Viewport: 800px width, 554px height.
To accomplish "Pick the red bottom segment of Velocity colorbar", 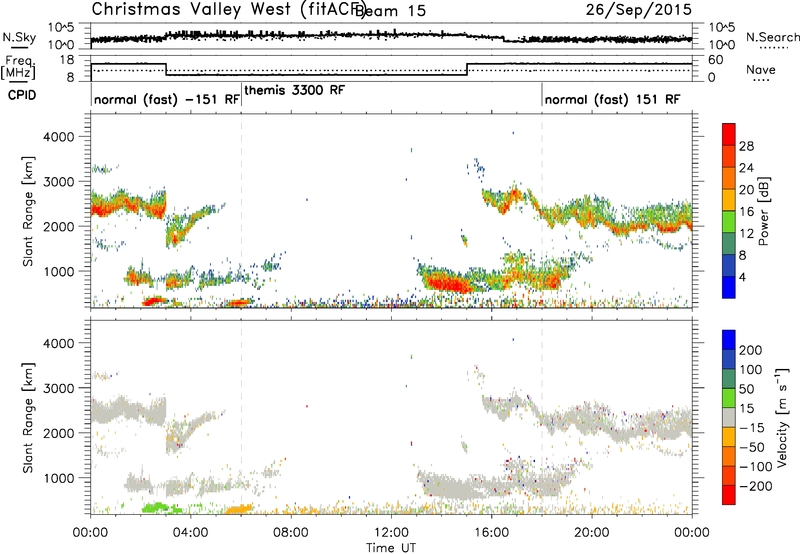I will 729,495.
